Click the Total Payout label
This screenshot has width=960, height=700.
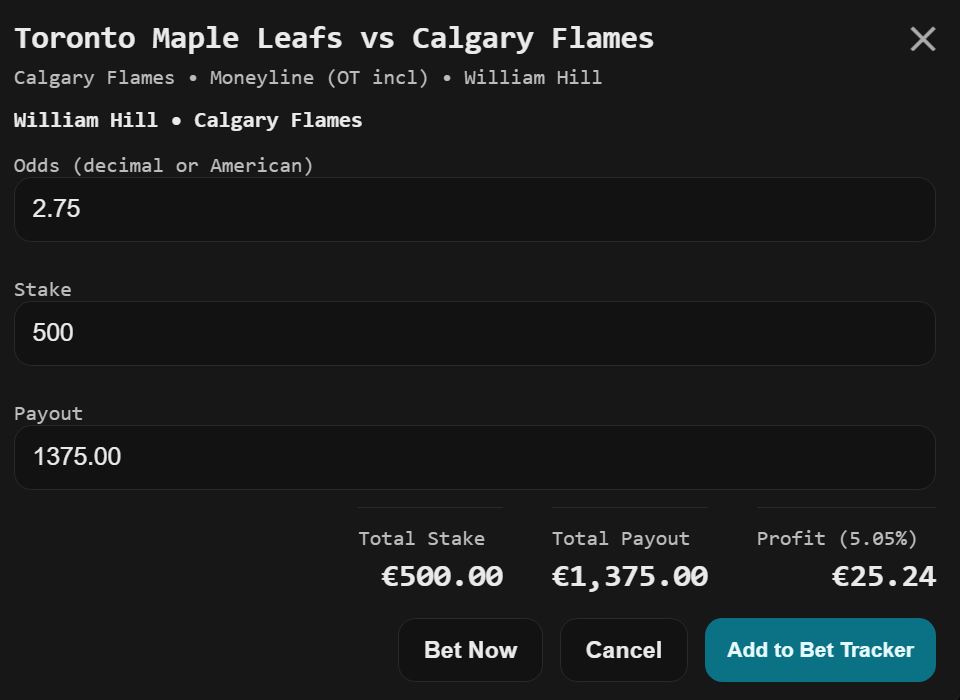pyautogui.click(x=620, y=539)
